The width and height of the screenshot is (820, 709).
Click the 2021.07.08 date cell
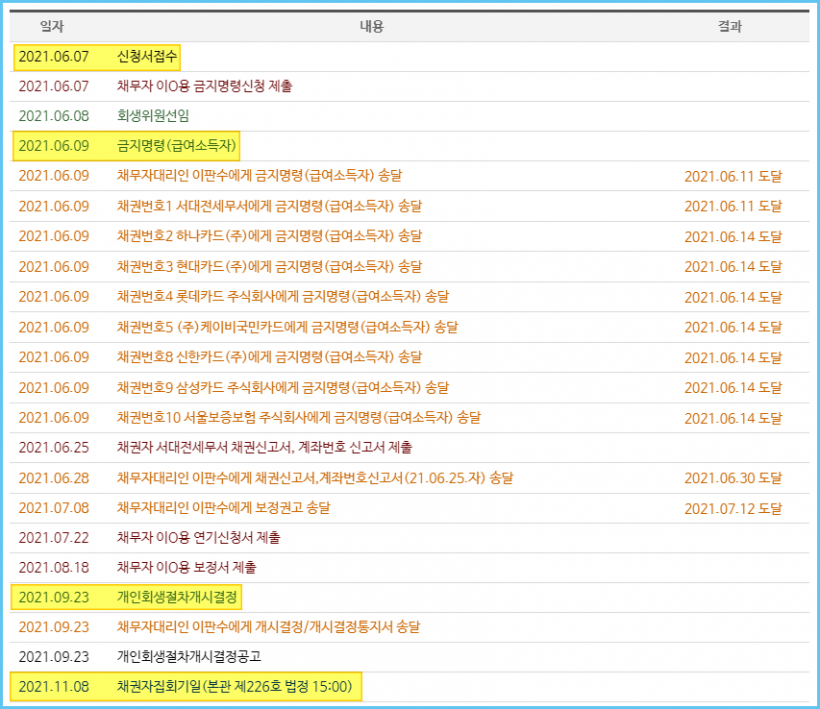(54, 508)
